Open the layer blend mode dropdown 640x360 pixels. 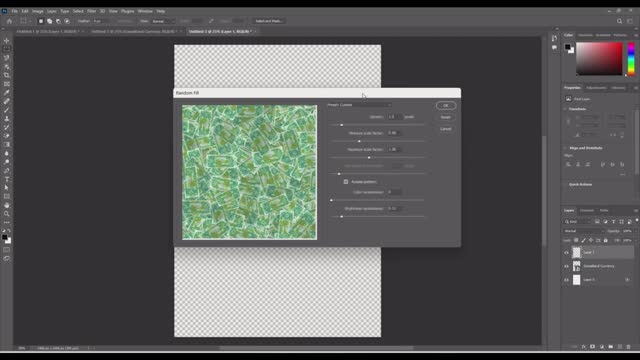[583, 231]
